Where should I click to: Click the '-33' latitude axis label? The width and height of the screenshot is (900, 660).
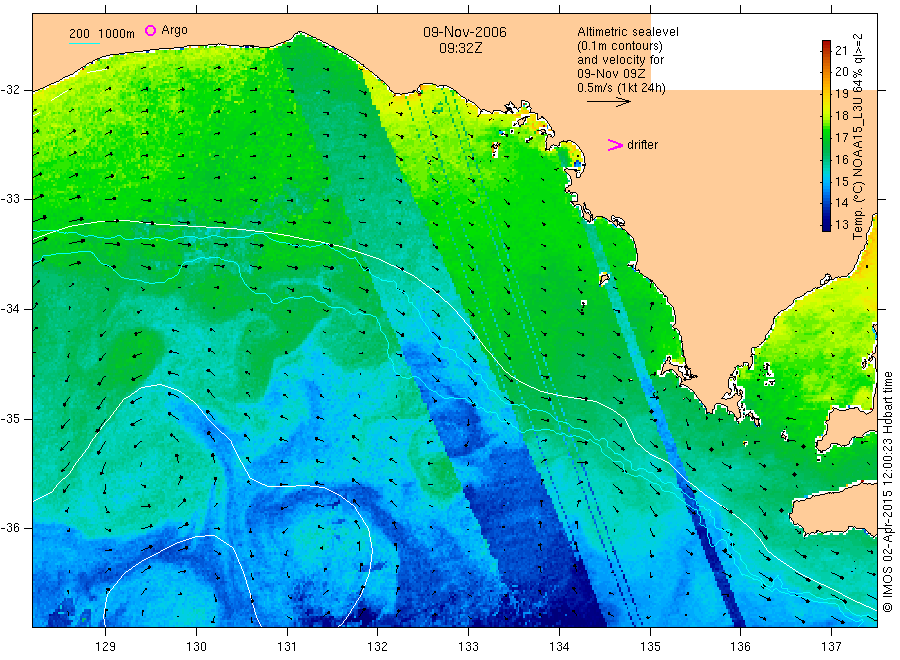point(10,199)
